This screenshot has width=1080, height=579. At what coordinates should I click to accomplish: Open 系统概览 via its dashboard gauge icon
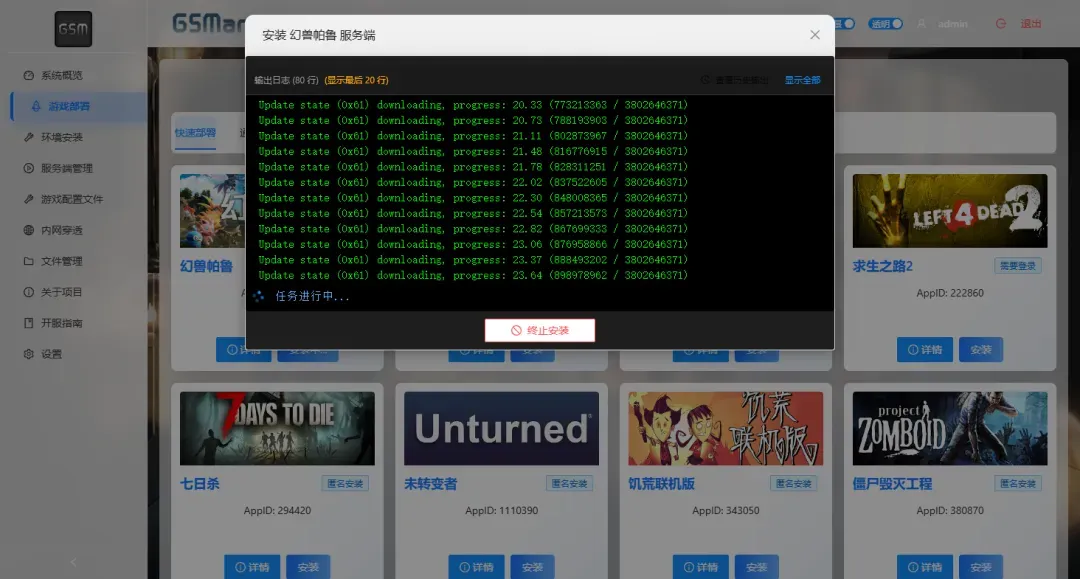pos(28,75)
